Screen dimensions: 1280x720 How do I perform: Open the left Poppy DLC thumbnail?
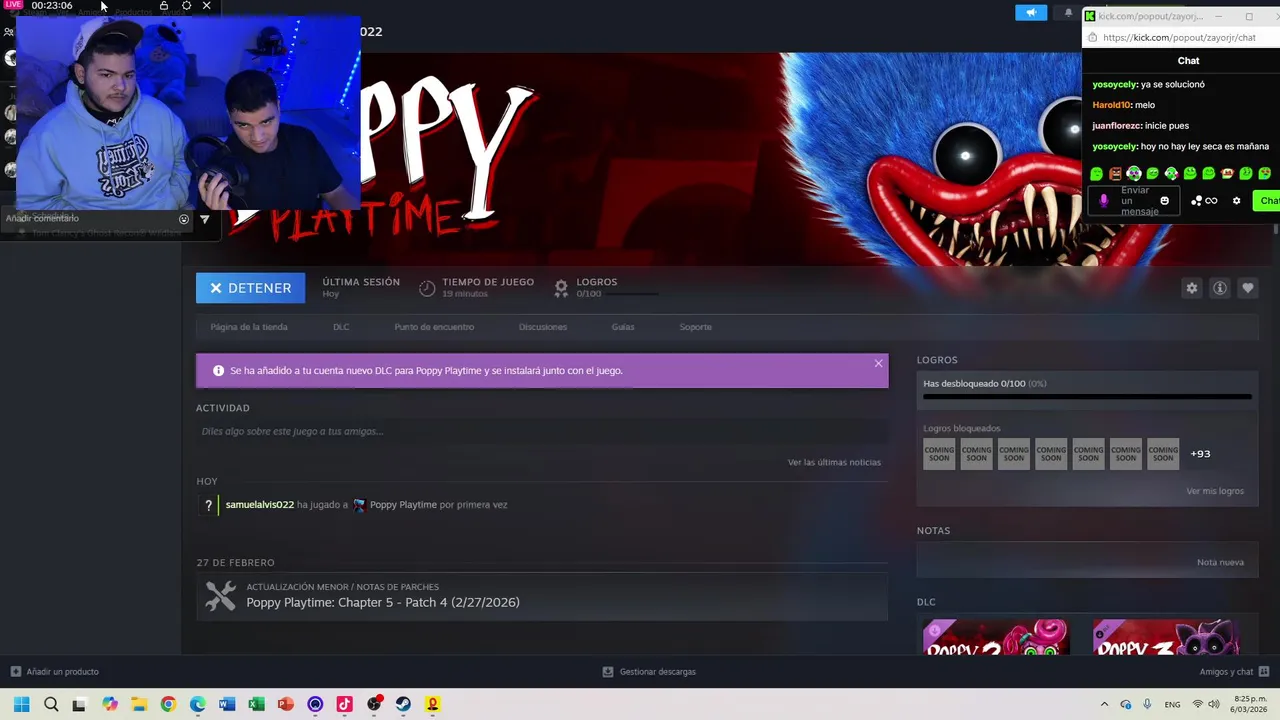click(x=995, y=637)
